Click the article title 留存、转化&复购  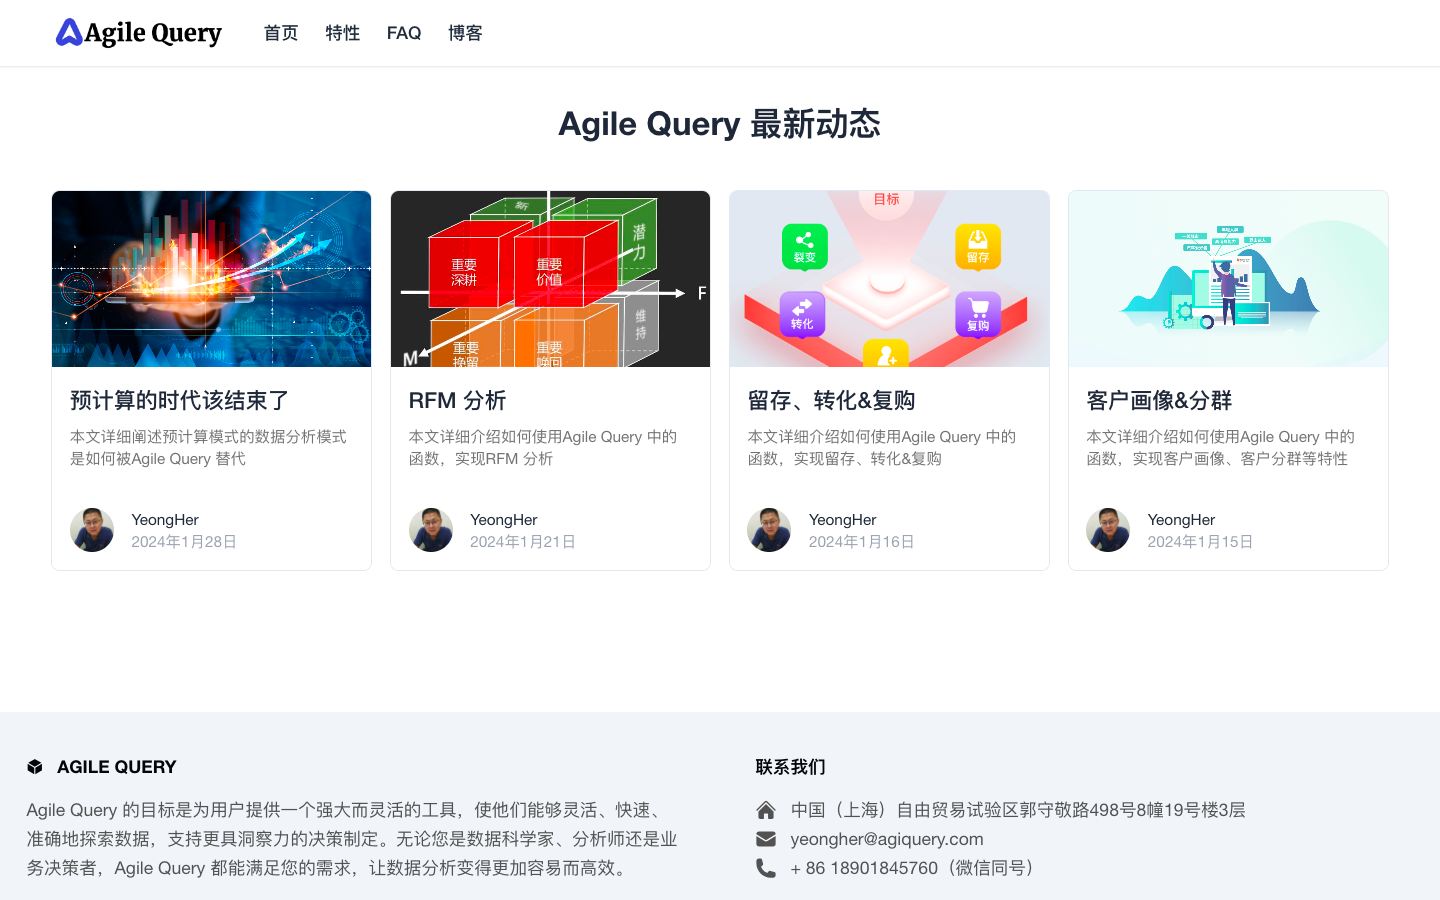831,400
